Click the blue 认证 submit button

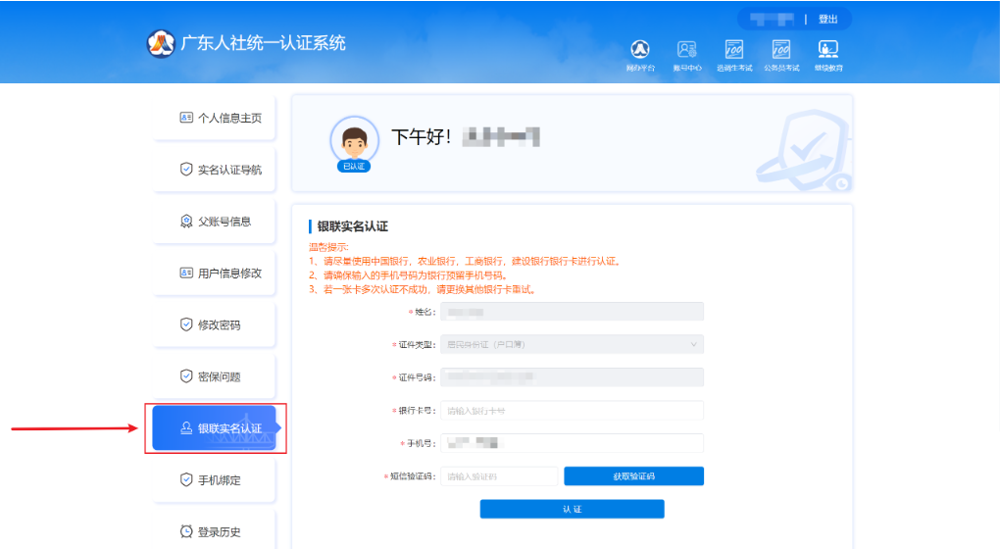[x=572, y=509]
